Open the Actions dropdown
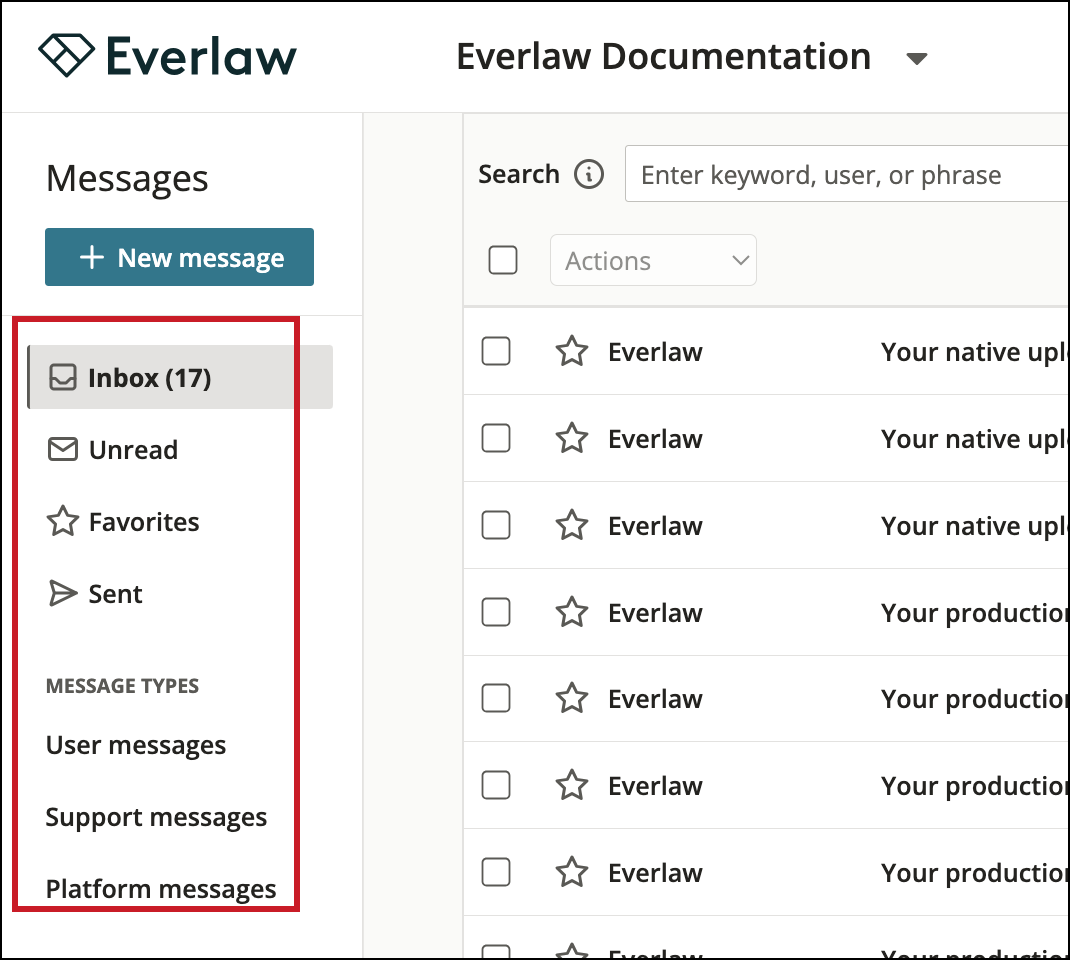 coord(653,260)
